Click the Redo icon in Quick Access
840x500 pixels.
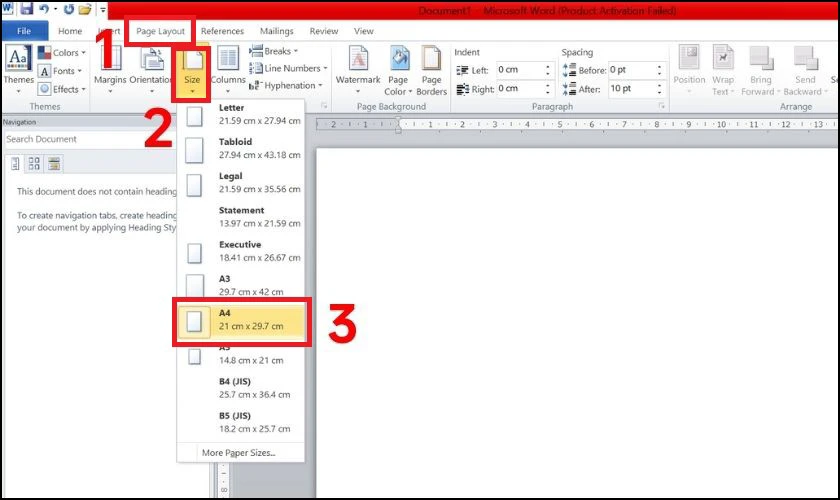coord(69,9)
